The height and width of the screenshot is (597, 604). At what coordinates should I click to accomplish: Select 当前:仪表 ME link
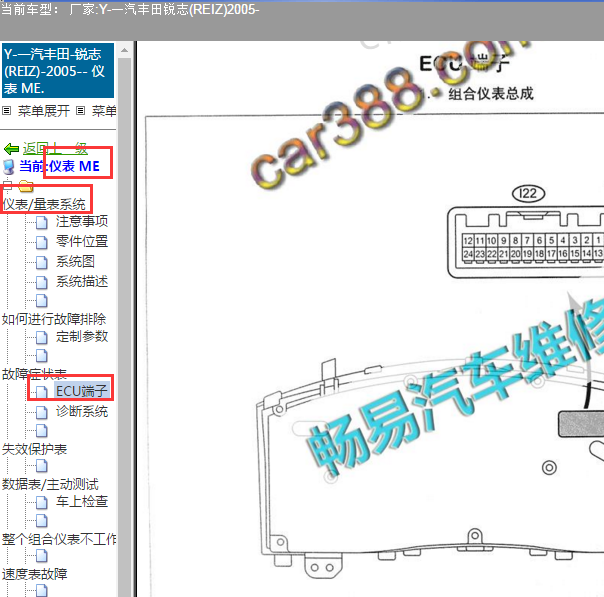click(x=59, y=166)
